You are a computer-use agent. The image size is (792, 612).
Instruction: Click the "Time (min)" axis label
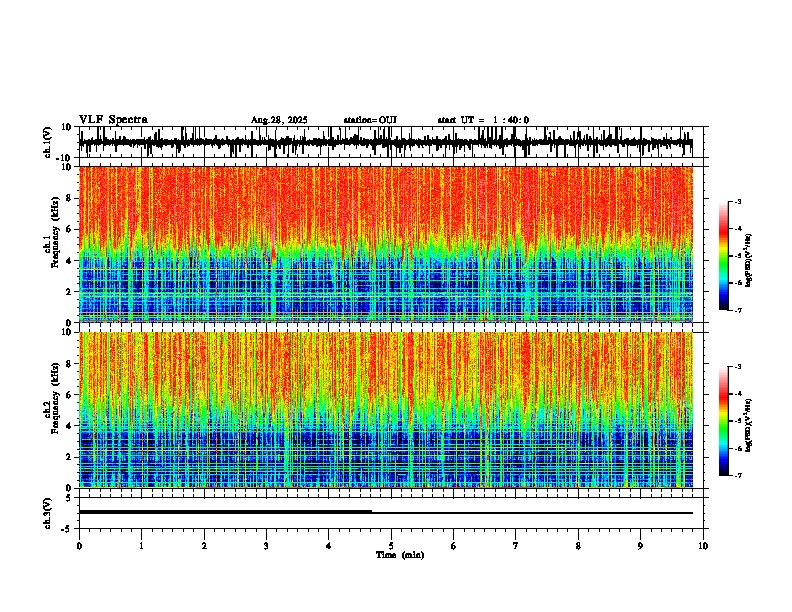[x=400, y=555]
